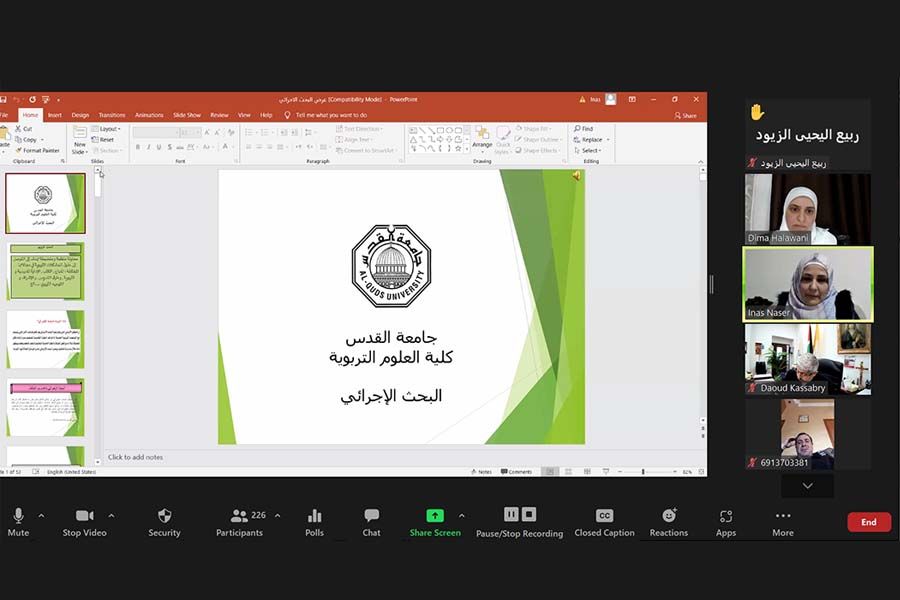Viewport: 900px width, 600px height.
Task: Expand audio options arrow next to Mute
Action: coord(41,516)
